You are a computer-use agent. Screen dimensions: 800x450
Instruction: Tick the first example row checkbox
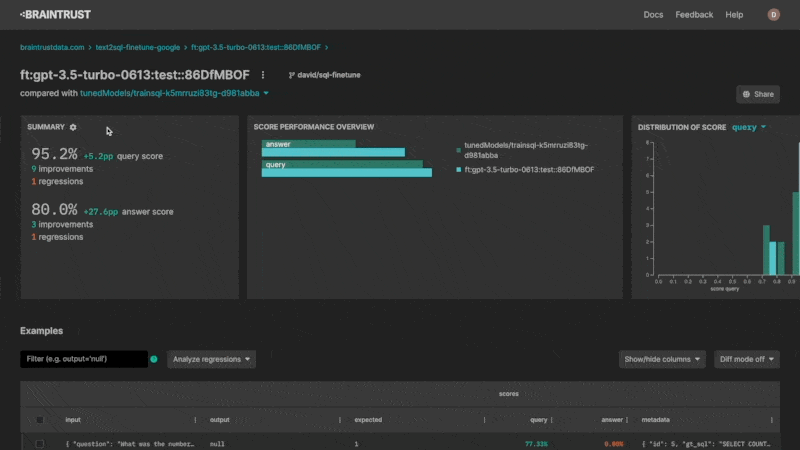click(40, 443)
